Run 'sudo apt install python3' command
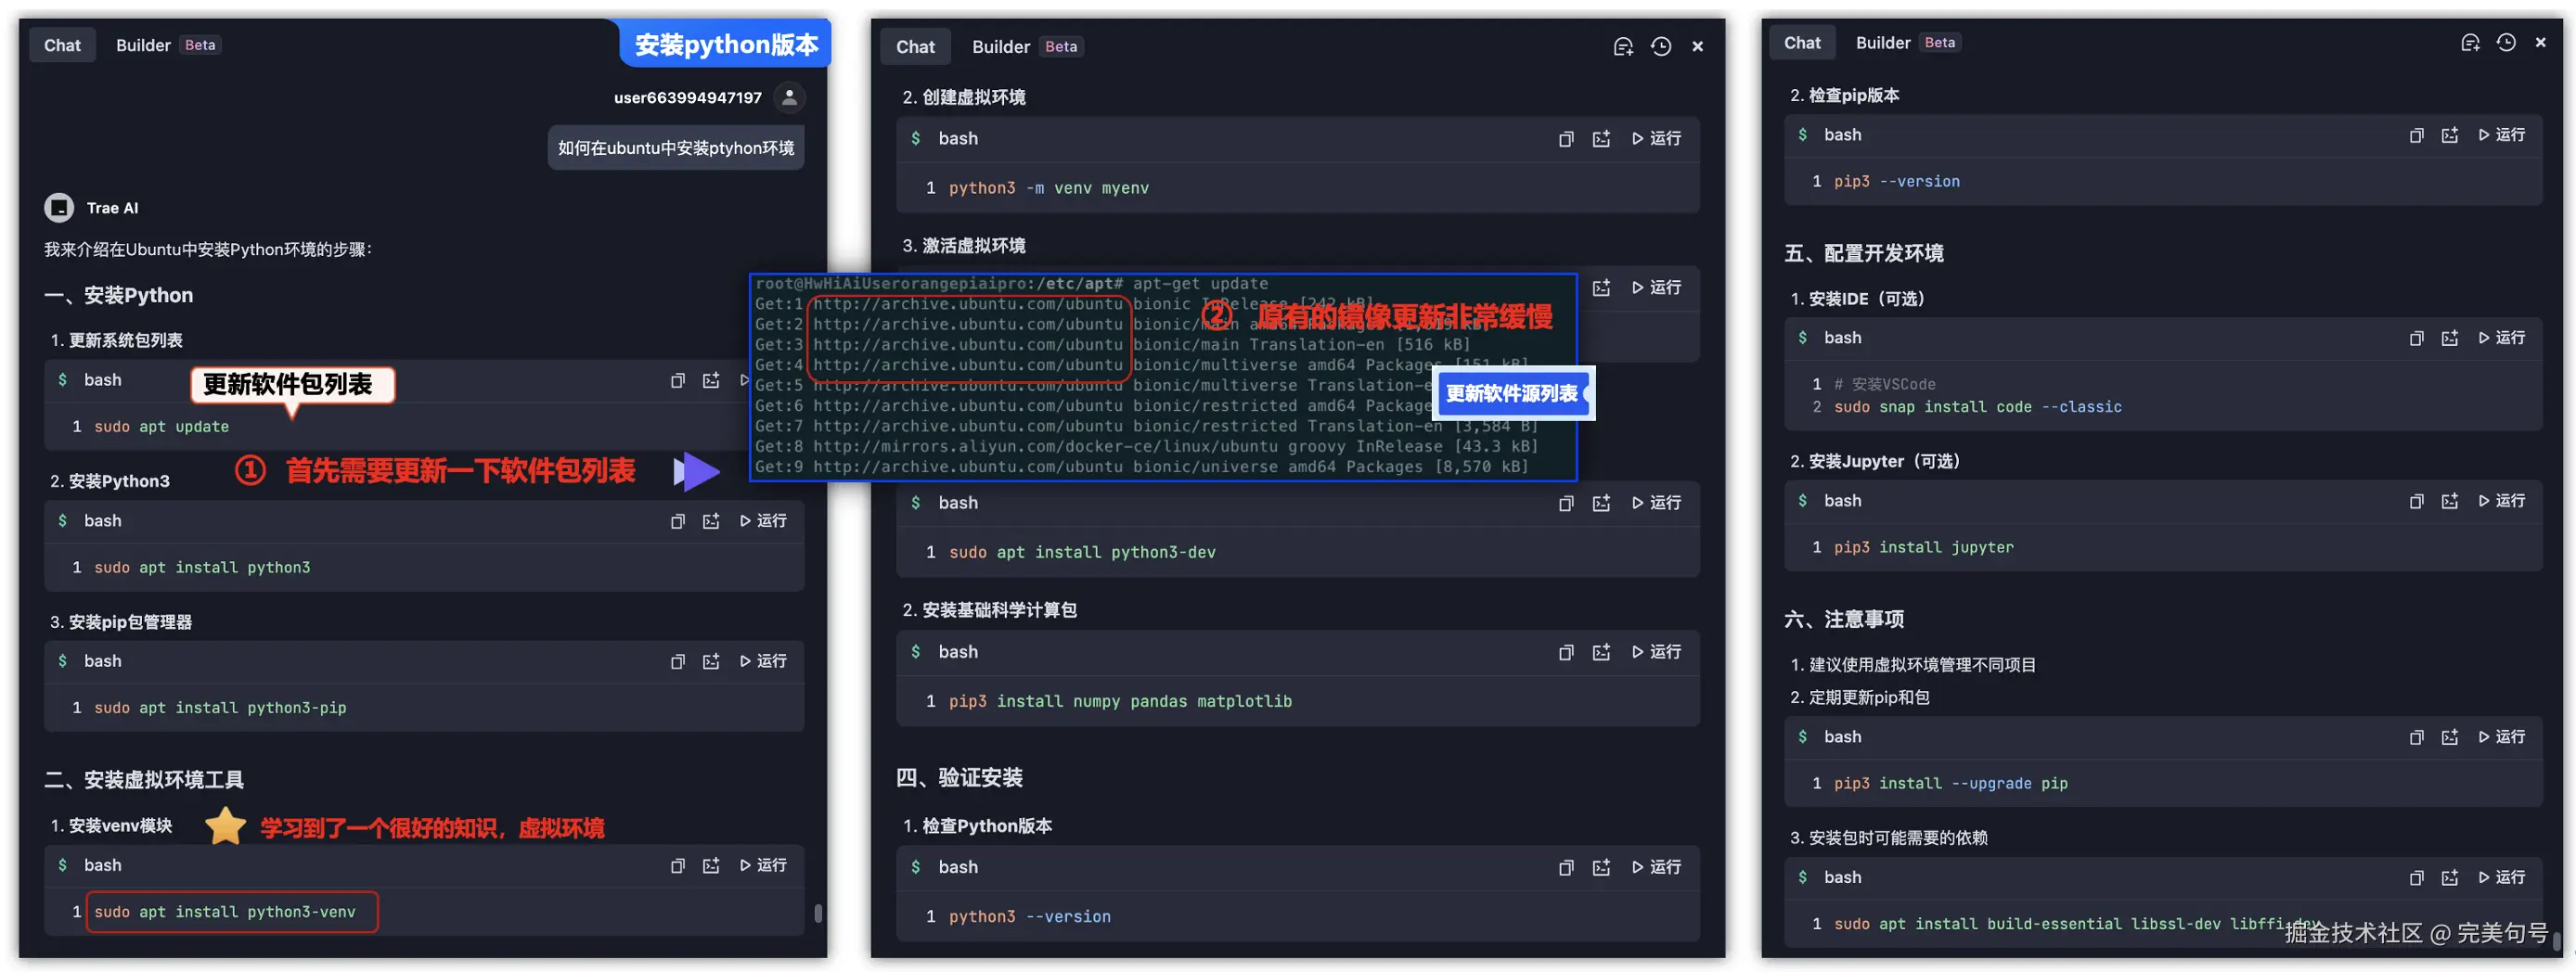 point(763,522)
